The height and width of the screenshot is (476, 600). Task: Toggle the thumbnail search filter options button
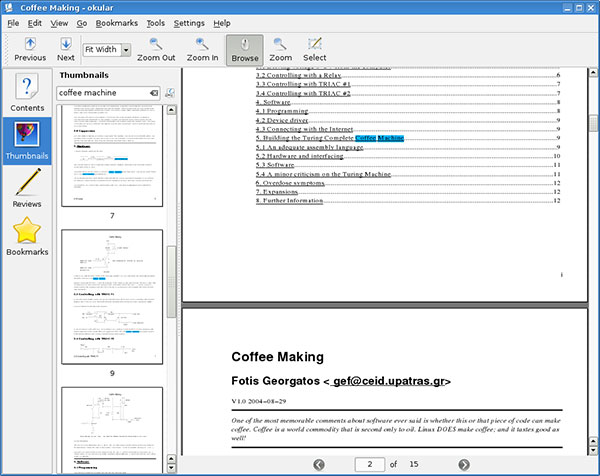(170, 93)
